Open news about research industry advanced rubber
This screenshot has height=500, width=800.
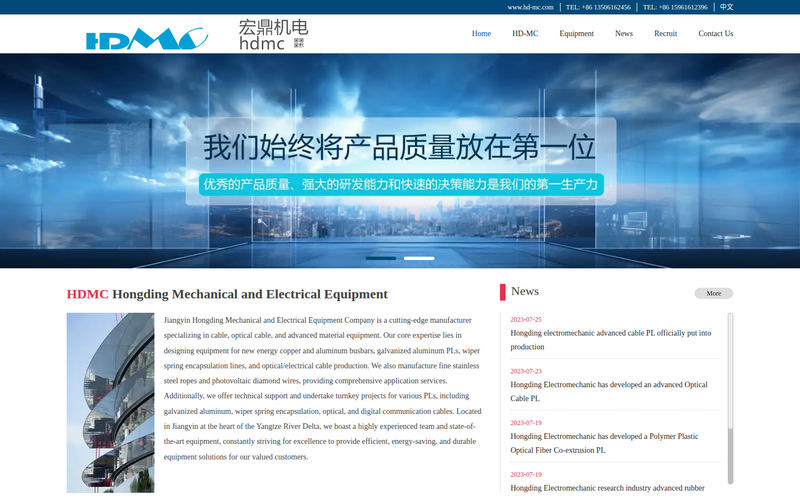pyautogui.click(x=607, y=488)
